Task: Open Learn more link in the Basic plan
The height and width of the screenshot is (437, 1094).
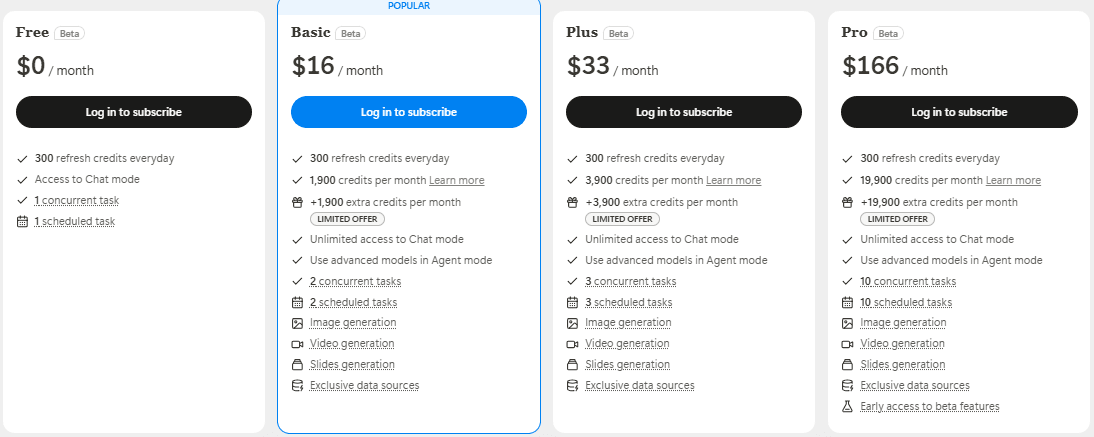Action: click(456, 181)
